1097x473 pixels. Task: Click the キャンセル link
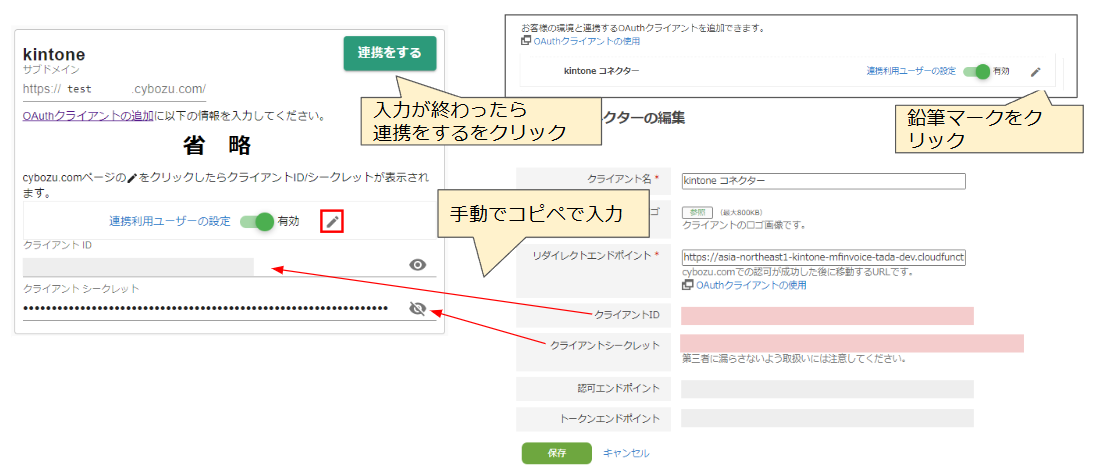tap(626, 453)
